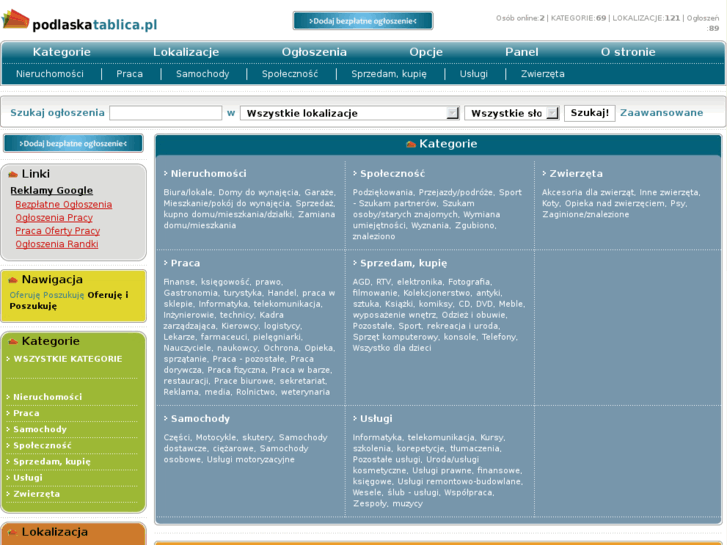727x545 pixels.
Task: Select Nieruchomości in the submenu bar
Action: [50, 74]
